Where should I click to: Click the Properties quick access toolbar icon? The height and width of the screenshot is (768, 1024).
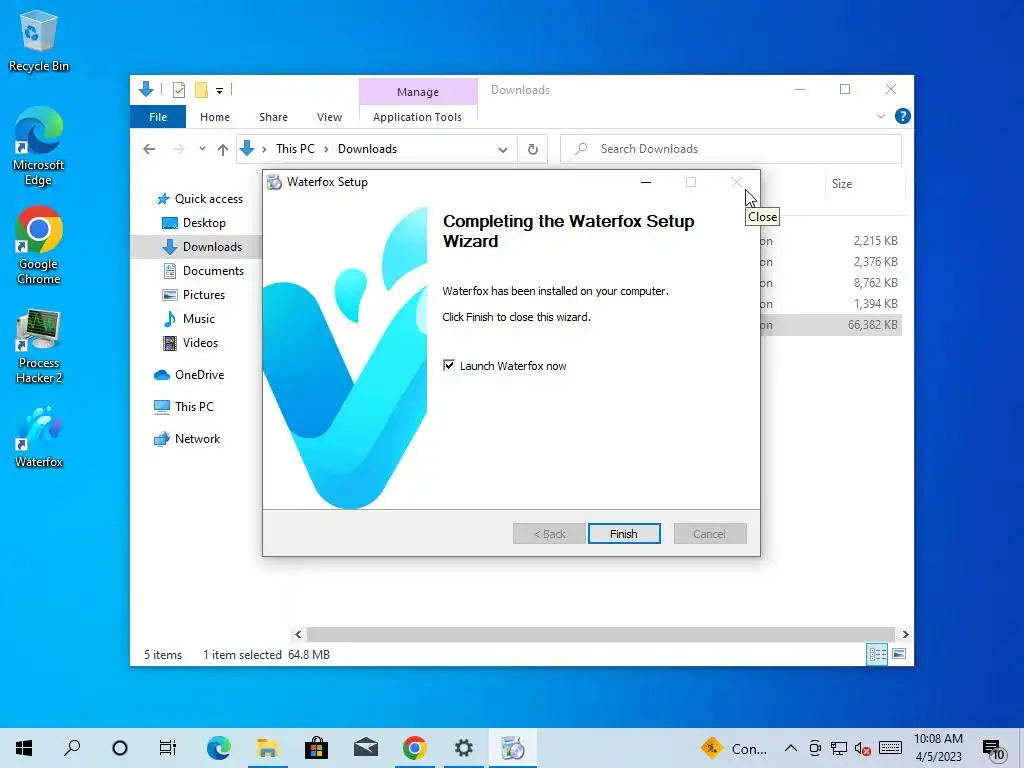click(178, 90)
